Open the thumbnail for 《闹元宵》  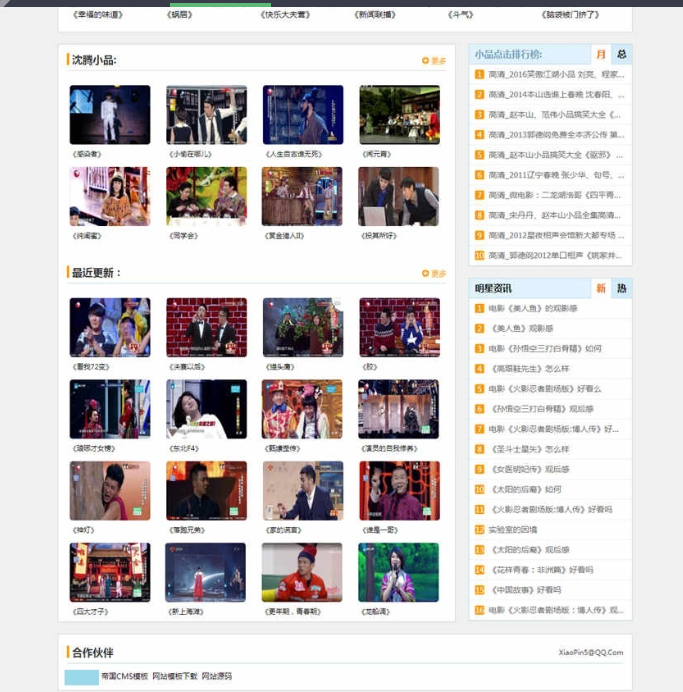click(x=400, y=115)
